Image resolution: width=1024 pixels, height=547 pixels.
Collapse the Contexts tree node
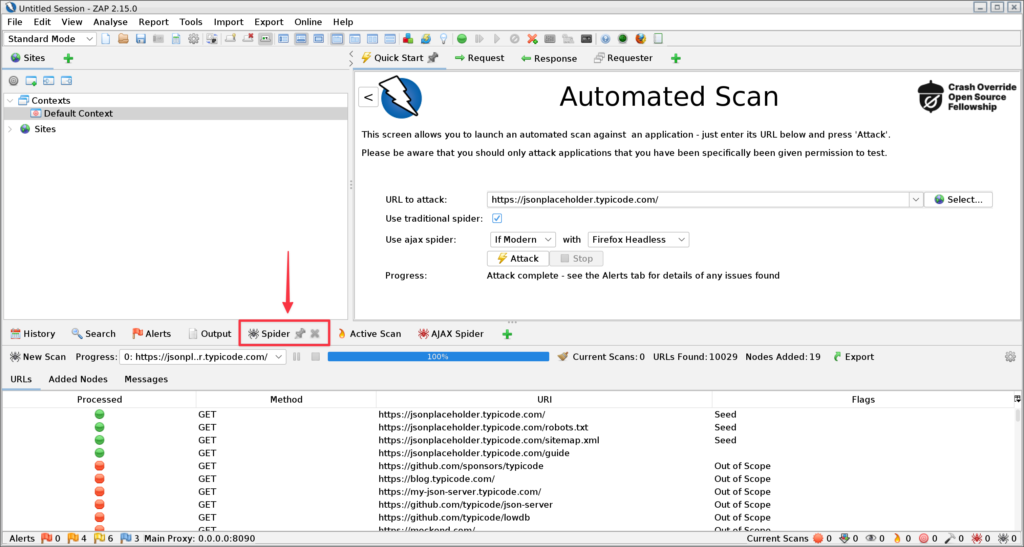click(x=10, y=101)
